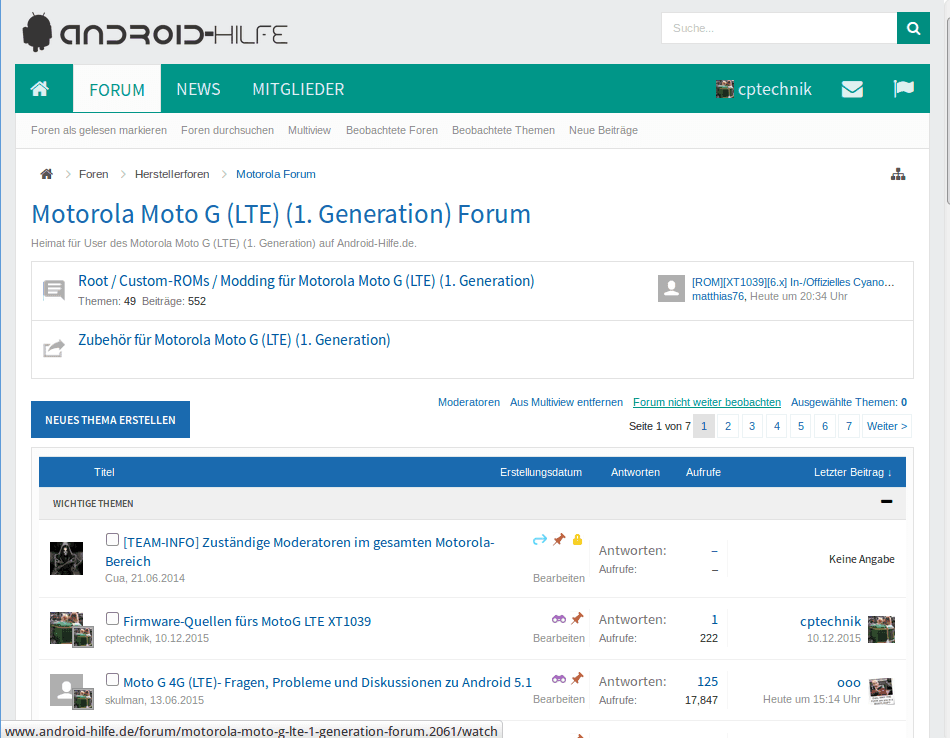Open Beobachtete Foren
Screen dimensions: 950x738
[x=391, y=130]
